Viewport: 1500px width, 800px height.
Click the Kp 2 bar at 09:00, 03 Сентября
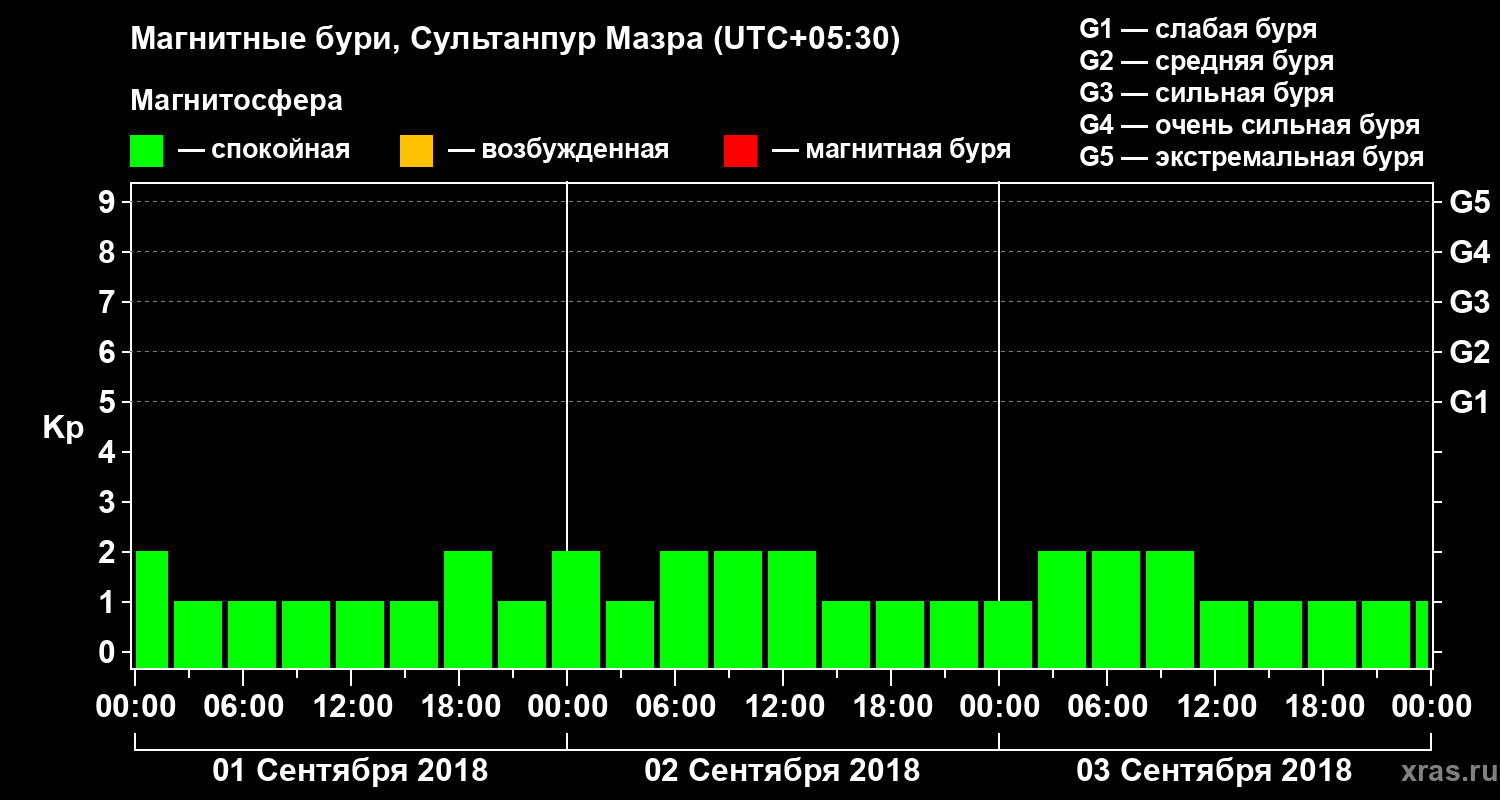tap(1170, 609)
